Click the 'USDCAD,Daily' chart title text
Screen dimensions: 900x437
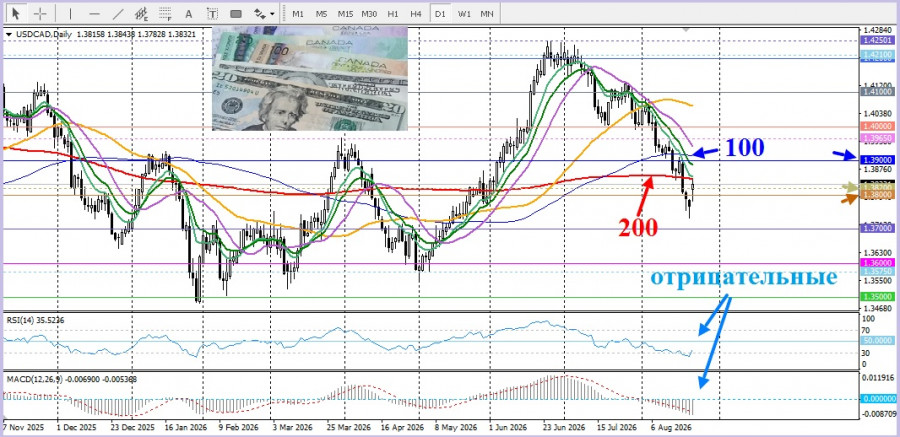43,34
